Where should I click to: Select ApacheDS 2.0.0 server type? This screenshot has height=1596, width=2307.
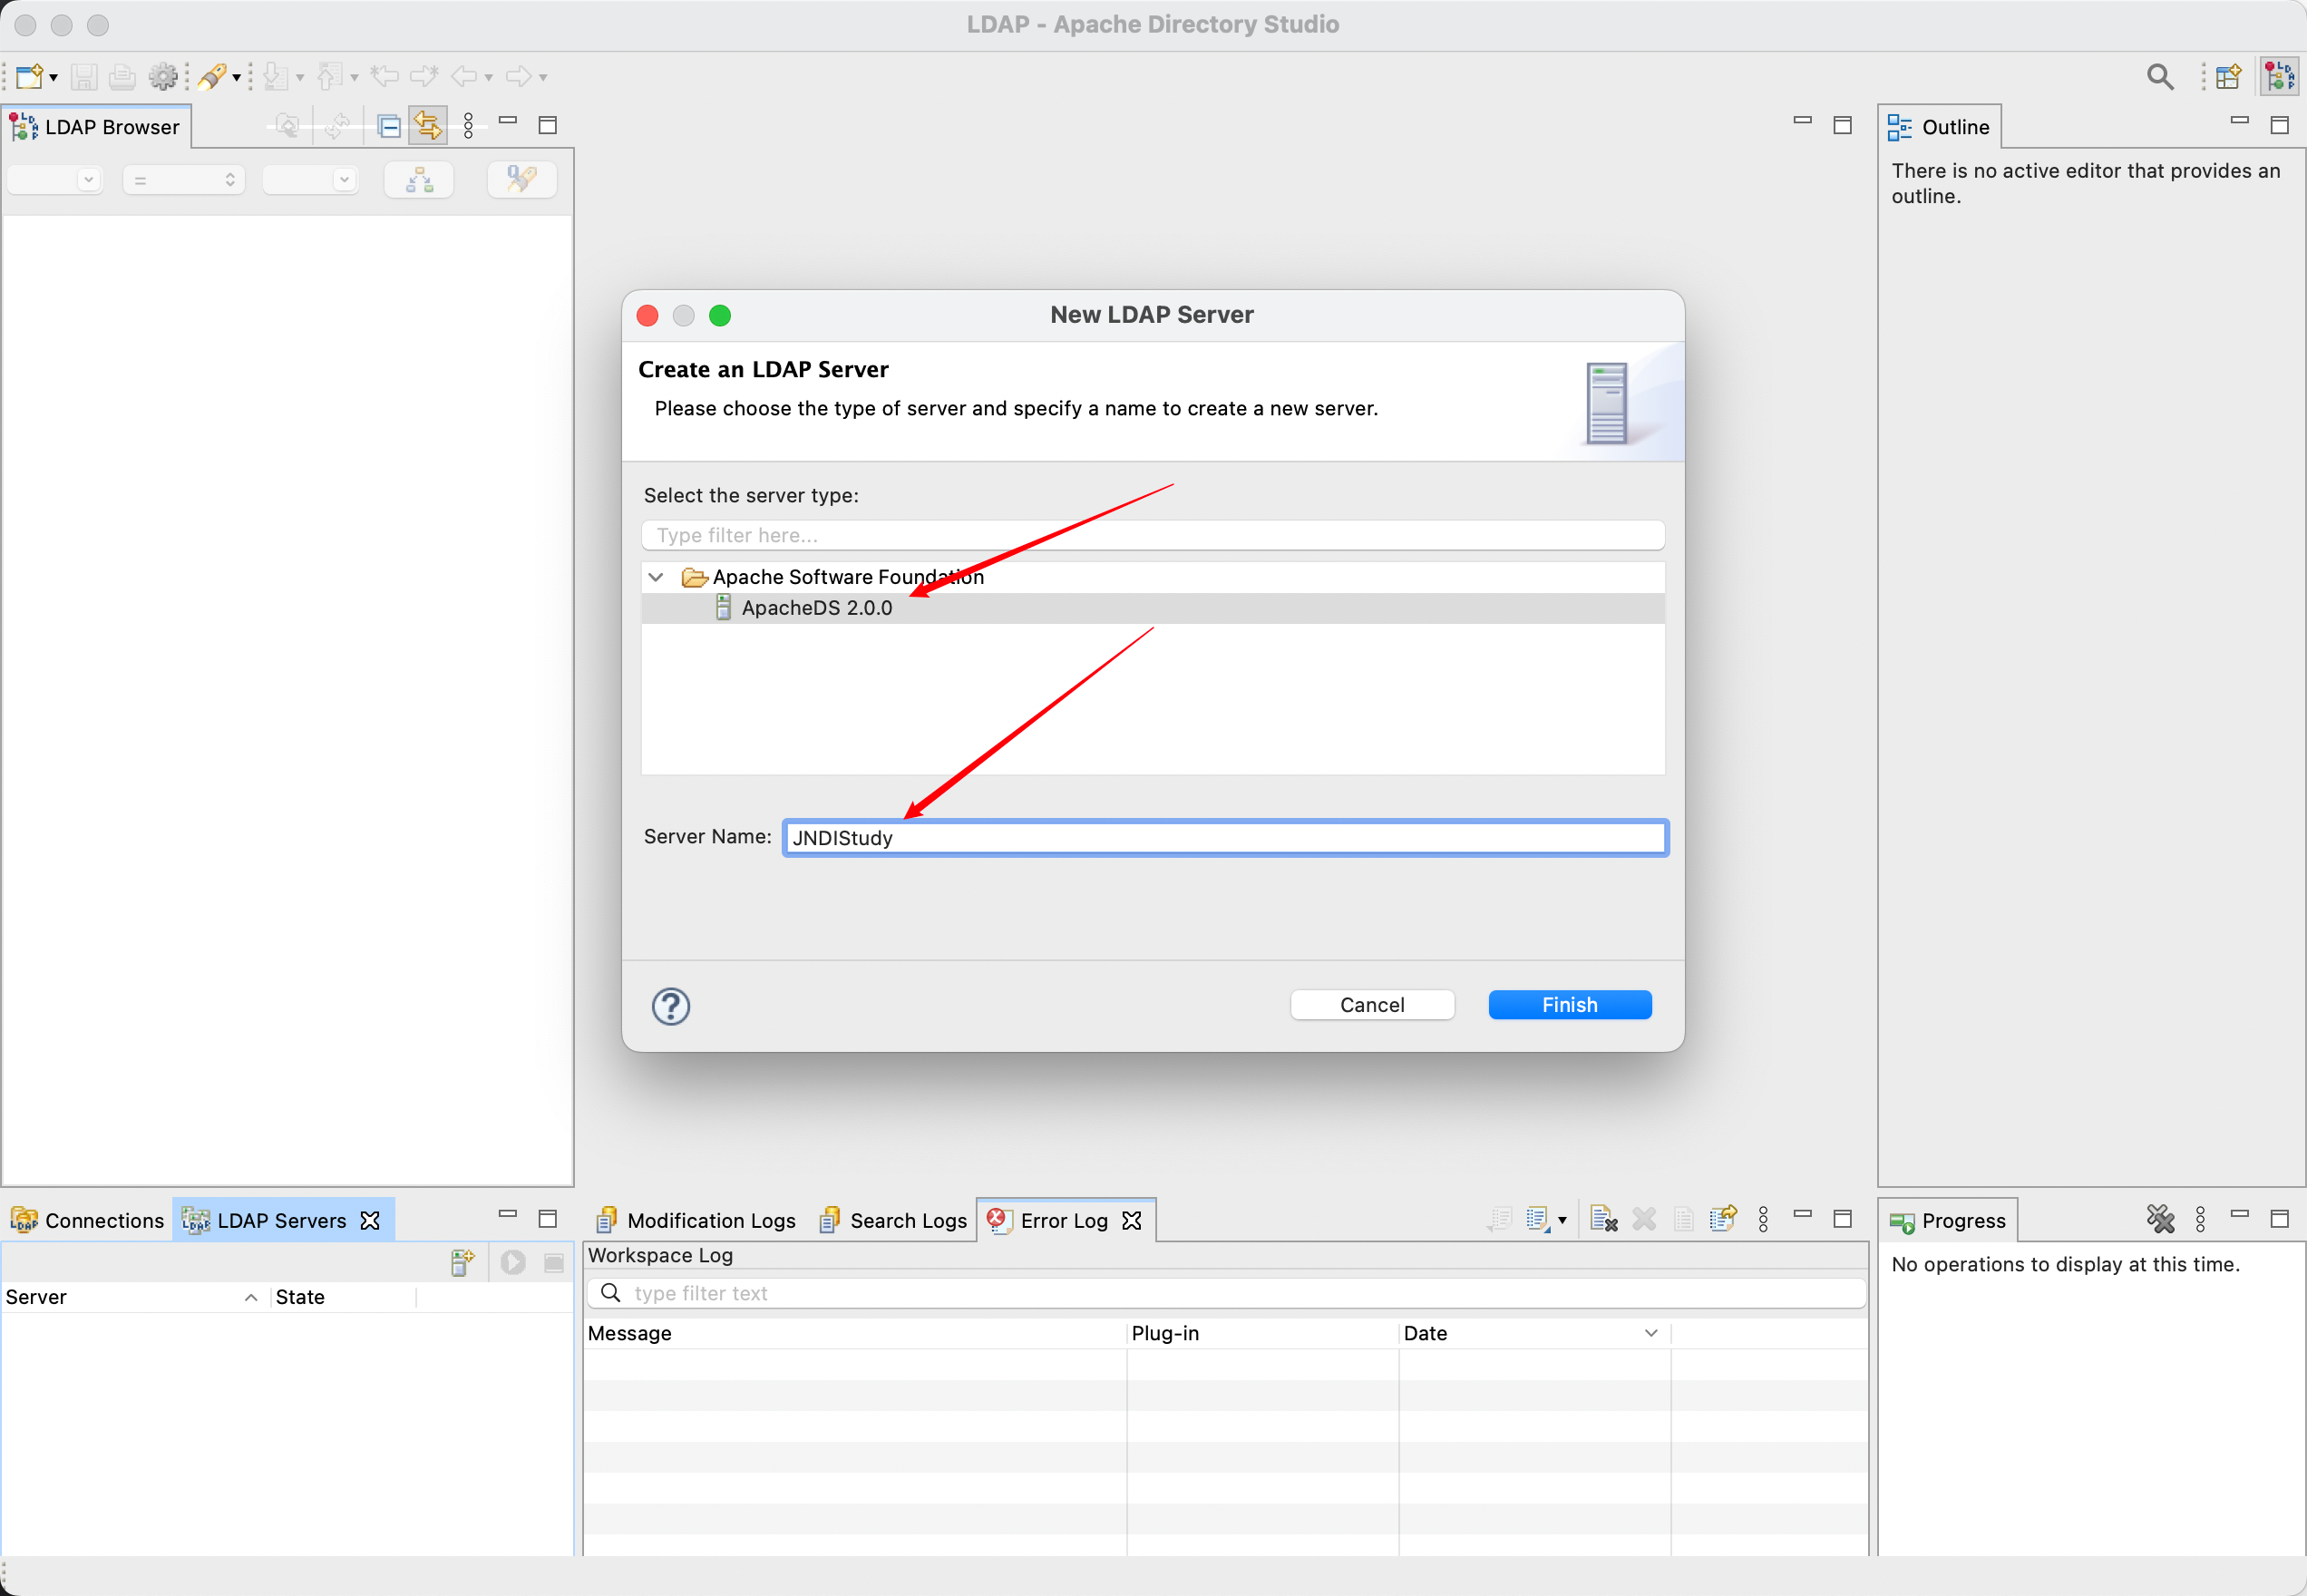[x=1153, y=608]
